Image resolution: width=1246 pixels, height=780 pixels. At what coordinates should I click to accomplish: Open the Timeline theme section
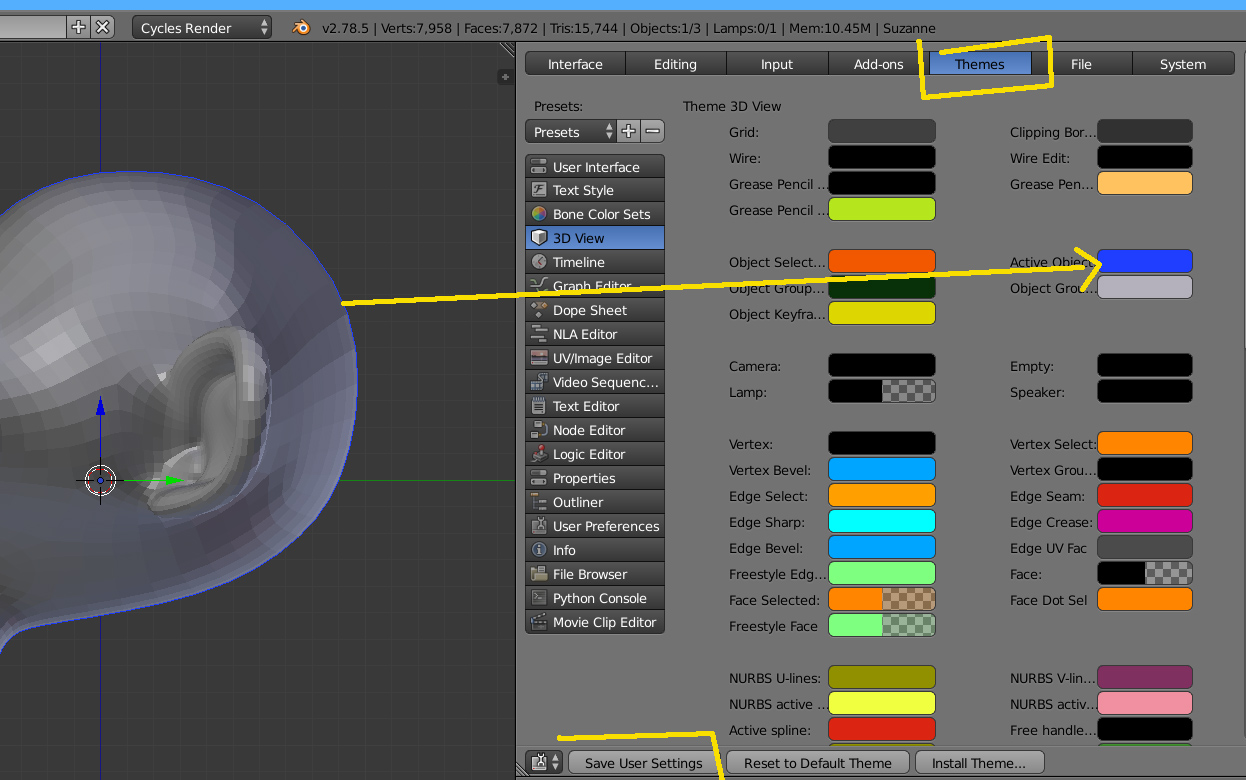pos(594,262)
